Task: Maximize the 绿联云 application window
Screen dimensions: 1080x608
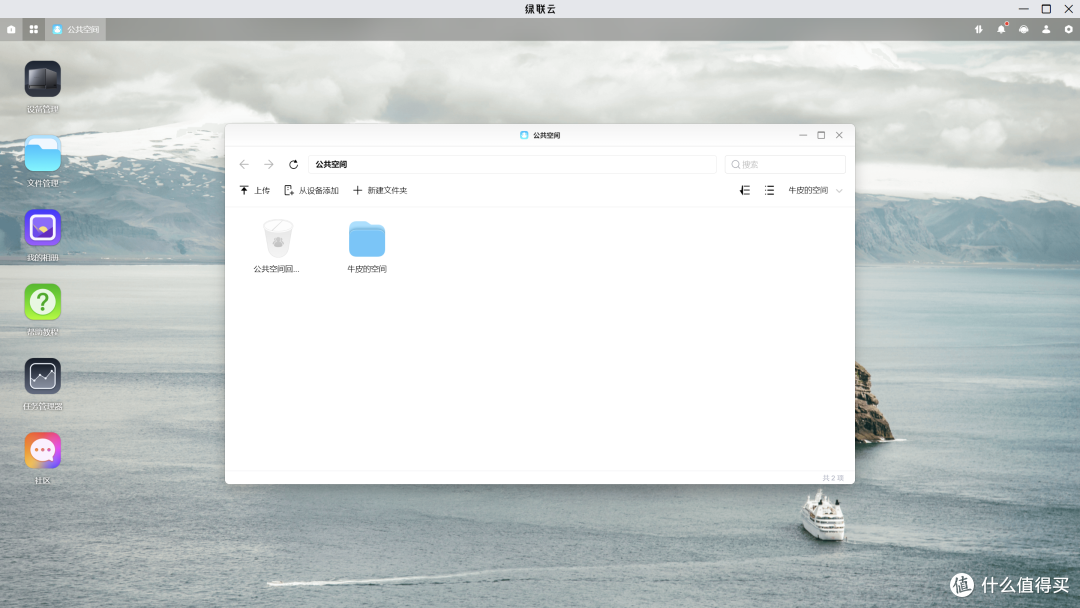Action: coord(1046,9)
